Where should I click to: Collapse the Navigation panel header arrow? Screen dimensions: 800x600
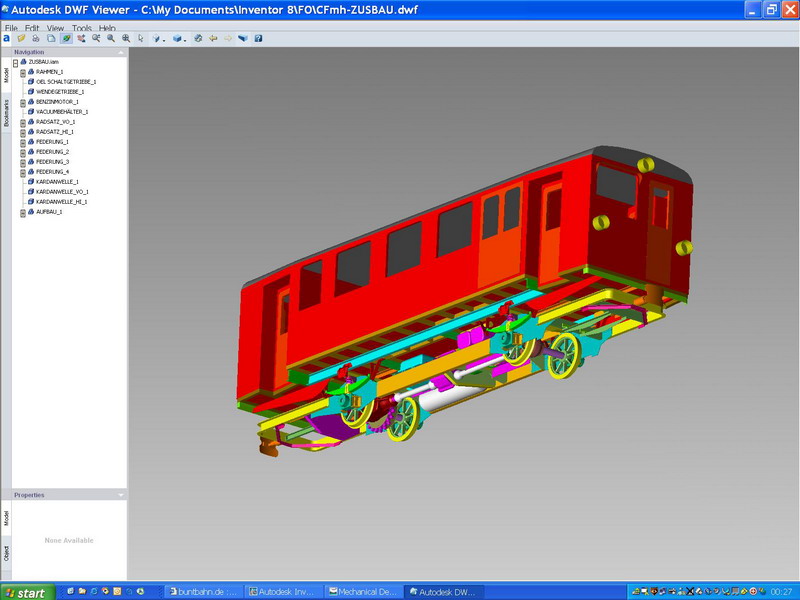(121, 52)
